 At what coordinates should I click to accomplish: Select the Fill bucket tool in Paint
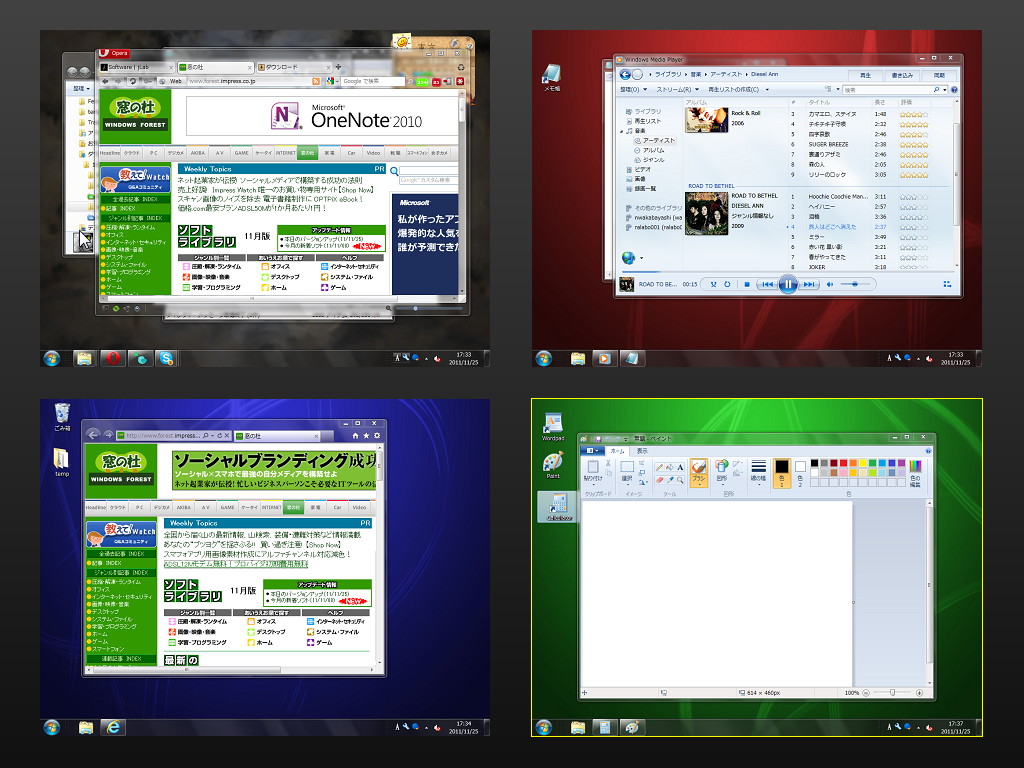(x=670, y=467)
